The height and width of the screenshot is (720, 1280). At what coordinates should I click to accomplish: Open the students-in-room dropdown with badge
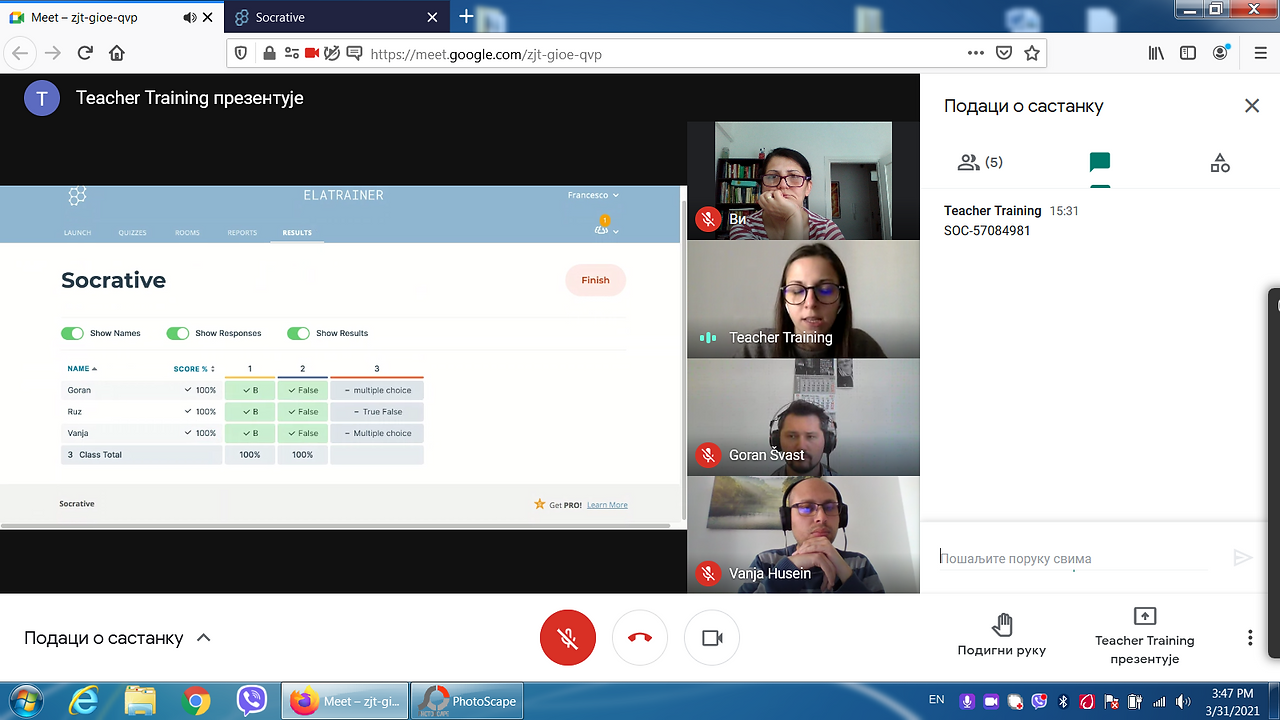click(x=605, y=227)
